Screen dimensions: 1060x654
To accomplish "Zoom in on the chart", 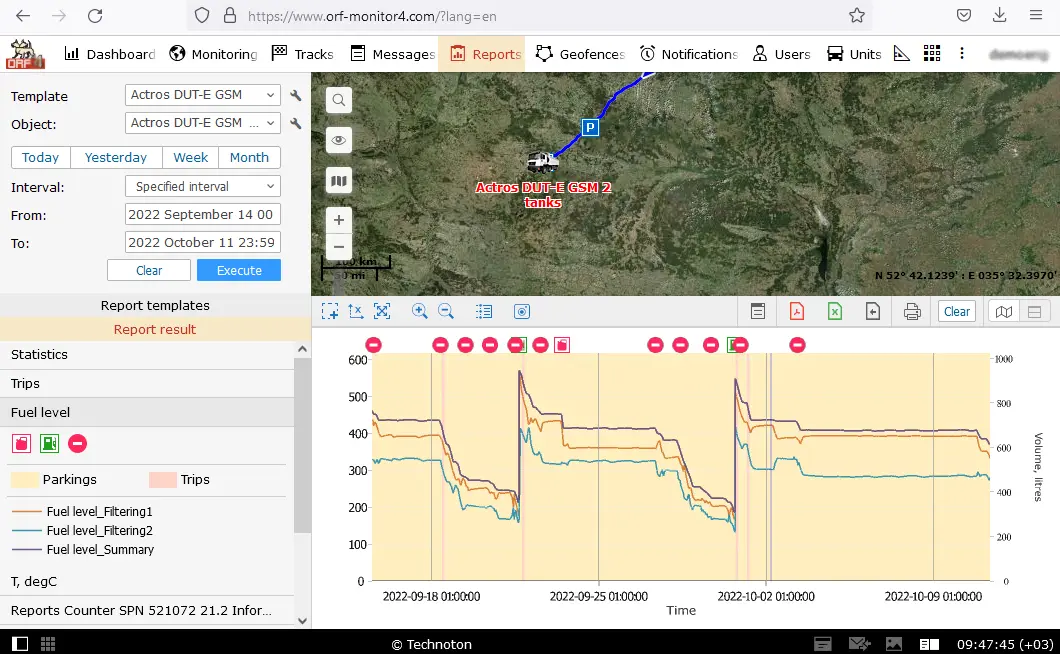I will coord(420,312).
